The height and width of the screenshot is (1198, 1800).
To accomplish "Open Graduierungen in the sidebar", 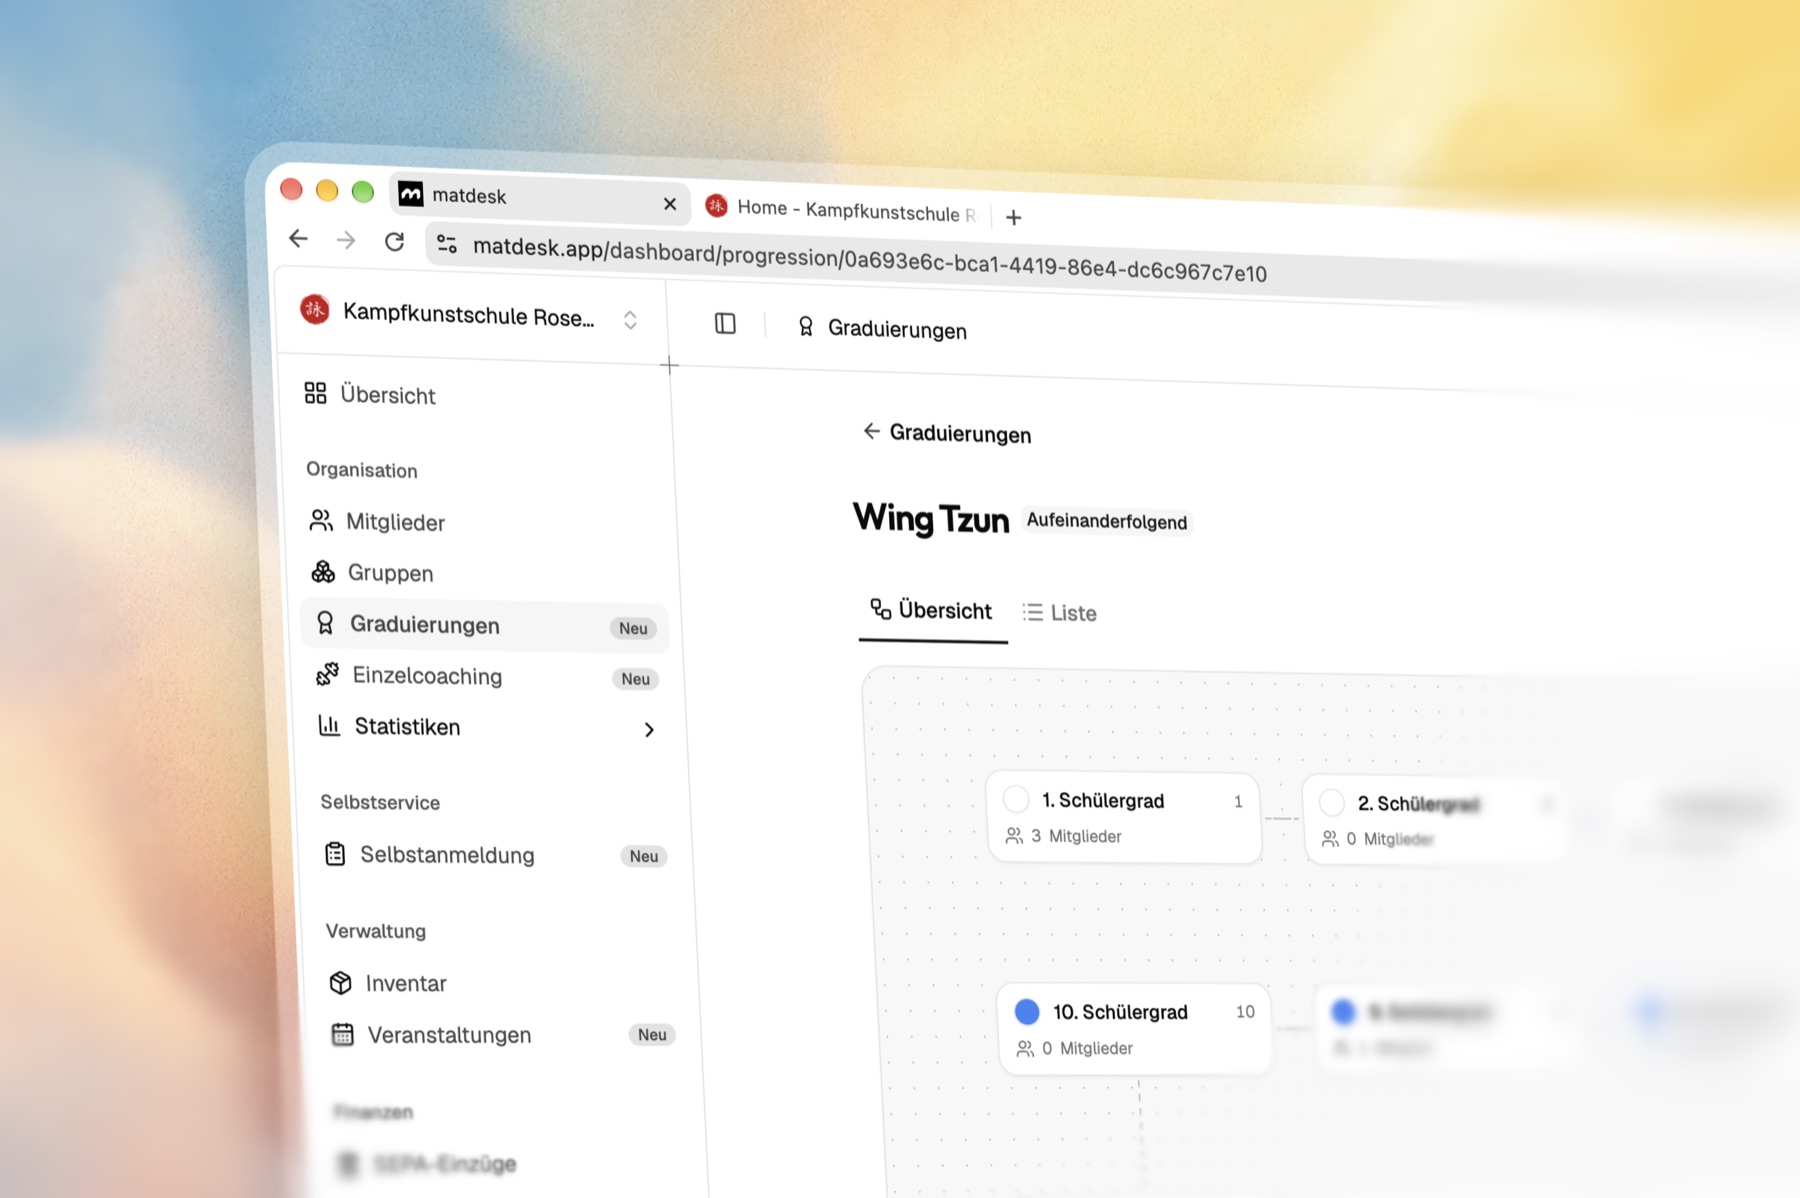I will tap(484, 626).
